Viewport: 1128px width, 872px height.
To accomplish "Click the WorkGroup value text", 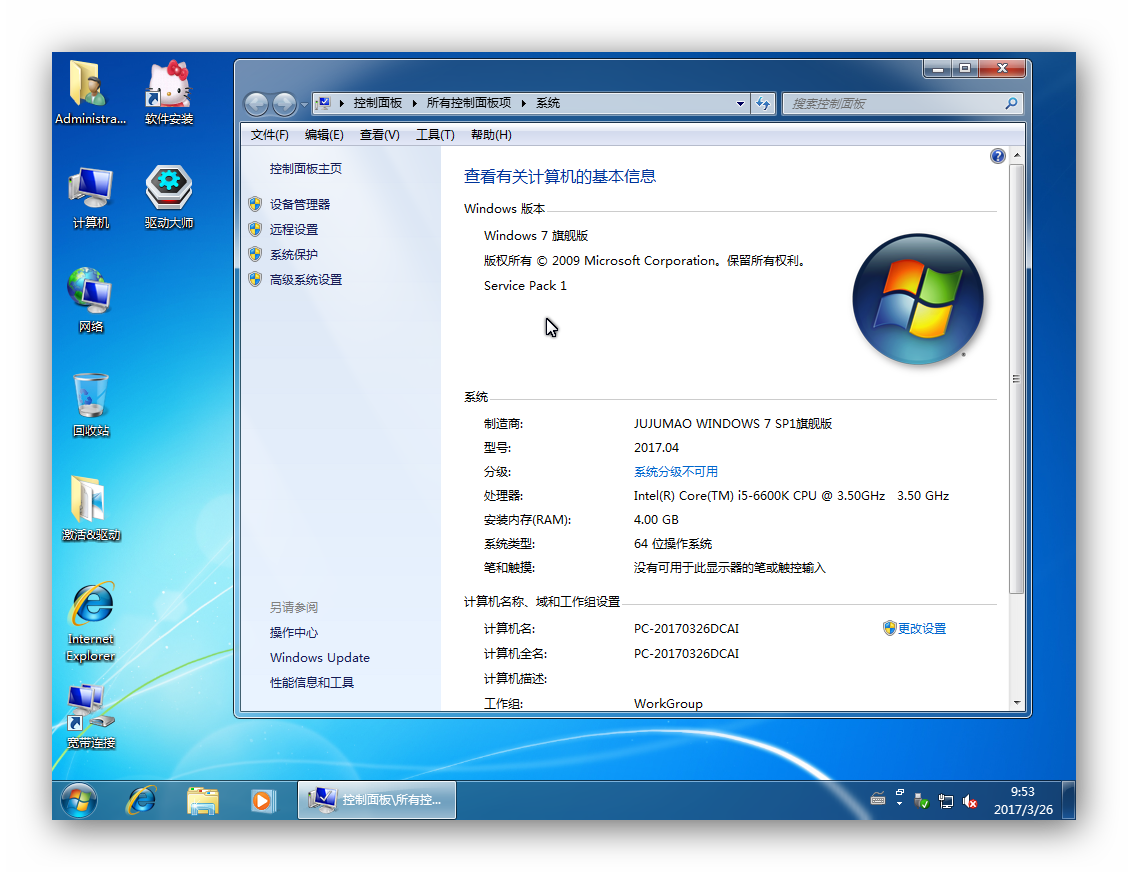I will pyautogui.click(x=668, y=704).
